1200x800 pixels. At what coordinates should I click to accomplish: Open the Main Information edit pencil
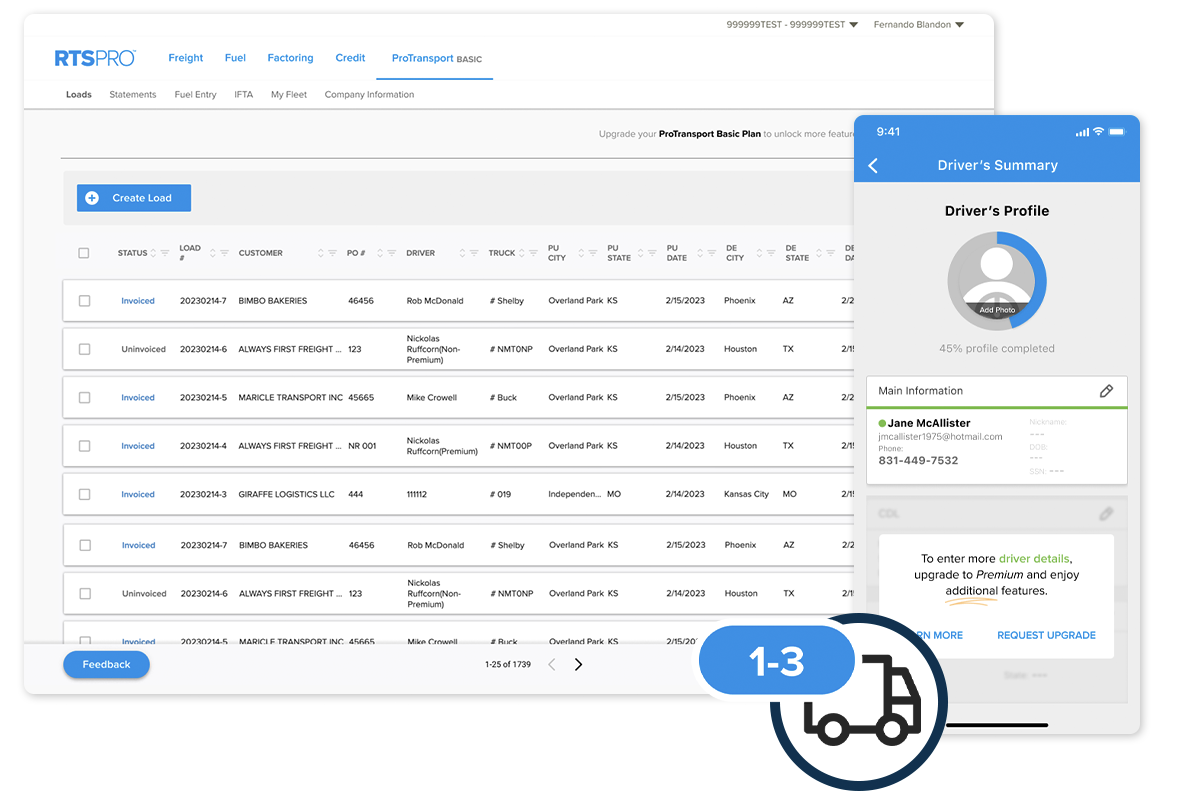point(1106,391)
